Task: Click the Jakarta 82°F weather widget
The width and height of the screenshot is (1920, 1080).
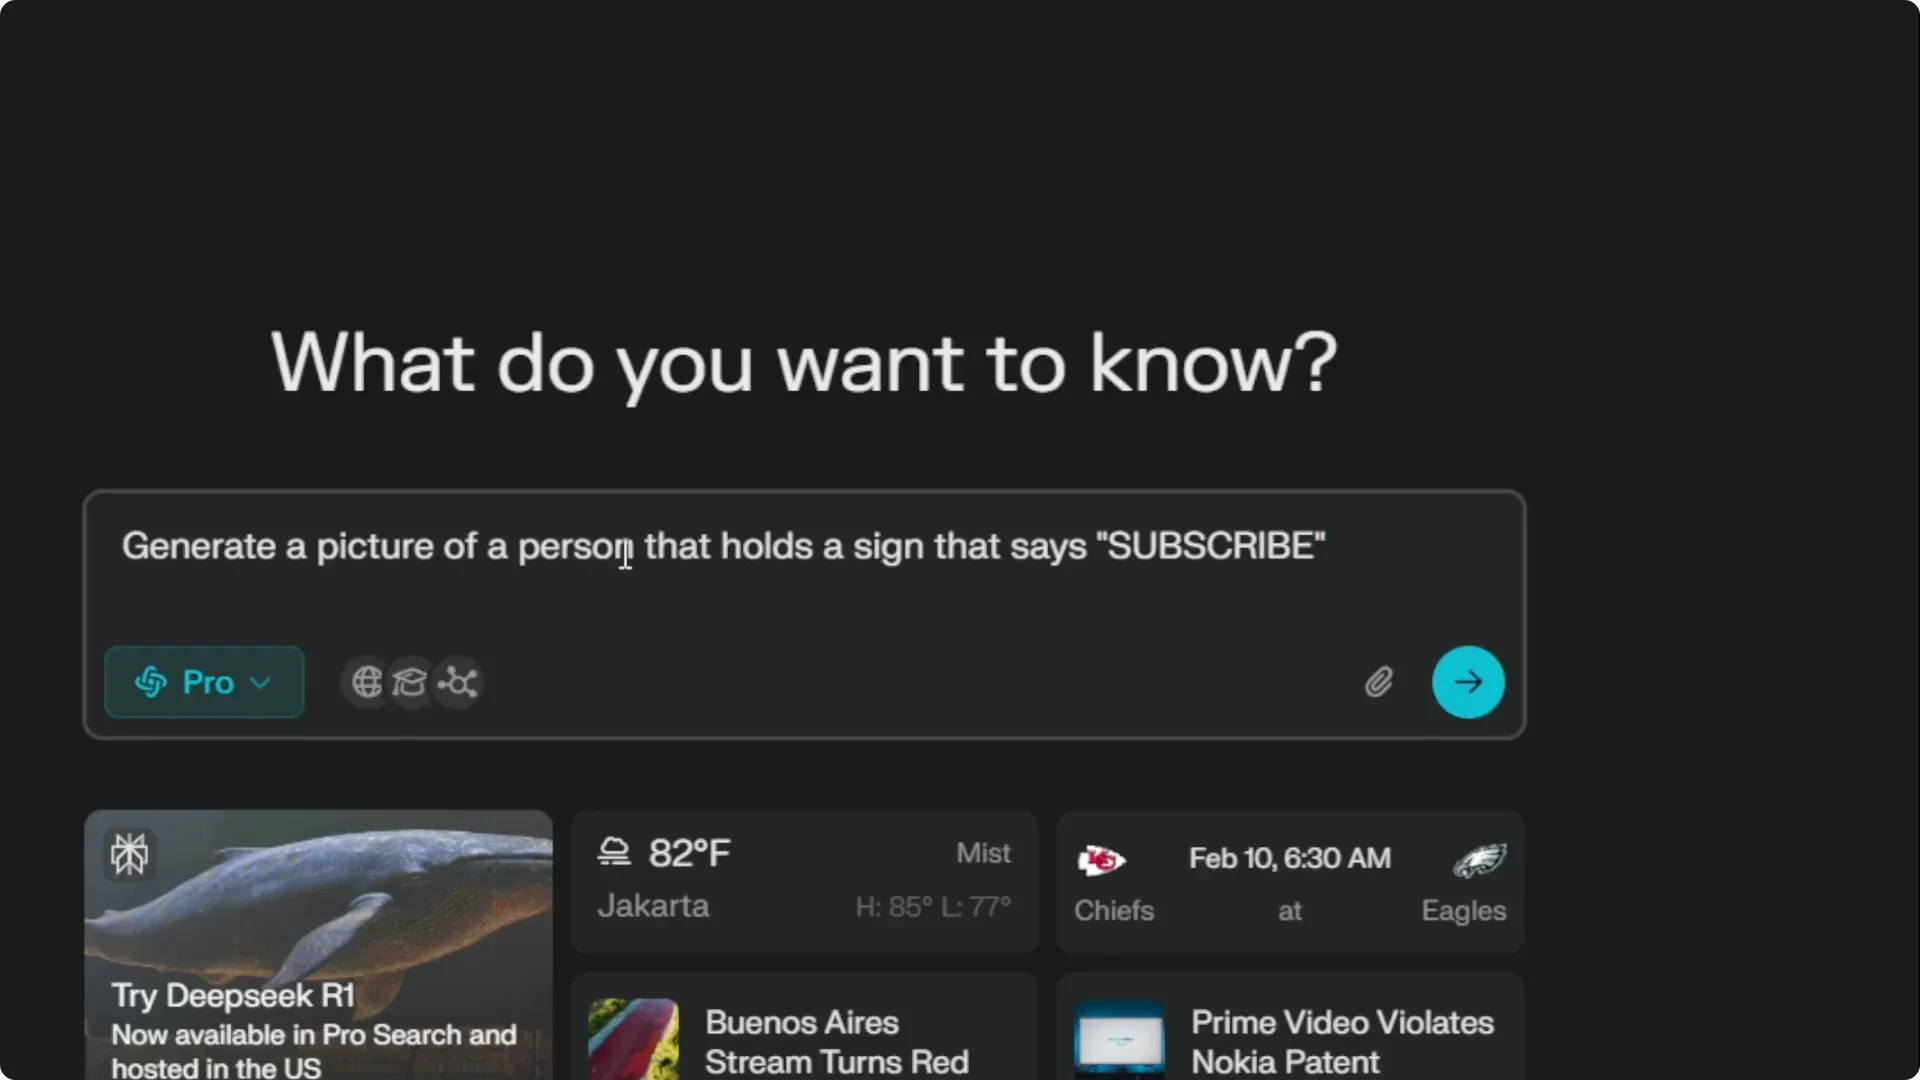Action: coord(804,880)
